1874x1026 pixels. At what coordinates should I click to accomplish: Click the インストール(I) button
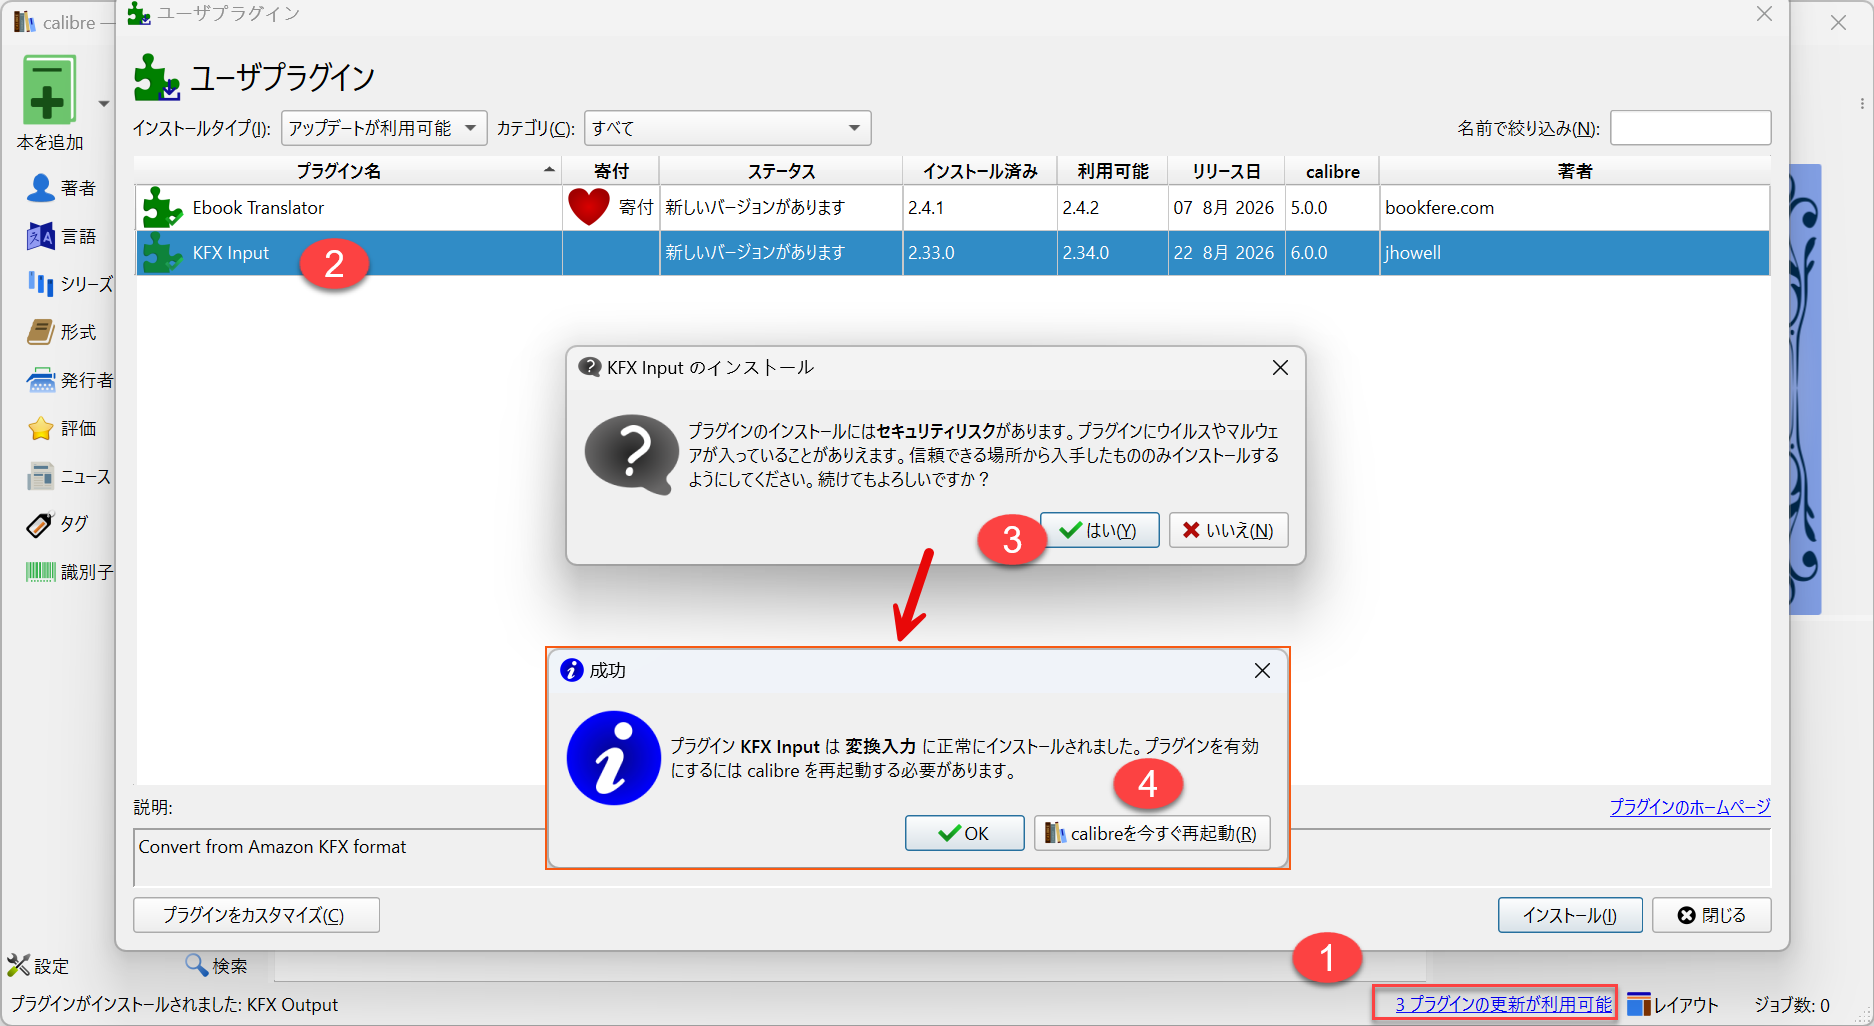pyautogui.click(x=1570, y=915)
